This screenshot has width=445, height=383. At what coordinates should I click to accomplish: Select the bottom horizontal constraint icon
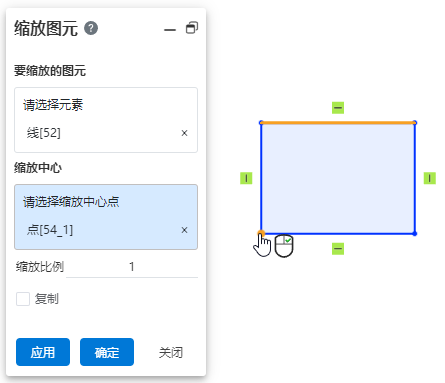point(338,249)
